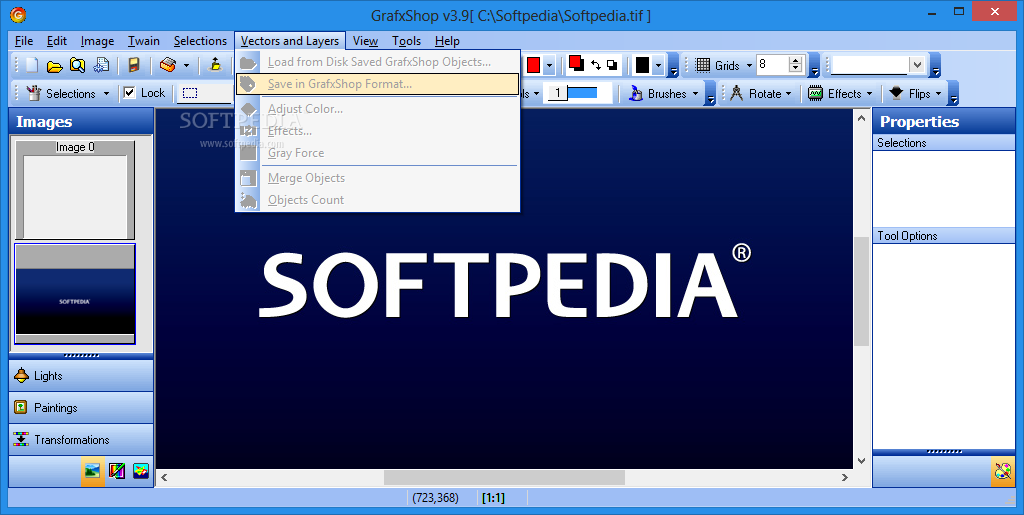Open the Transformations panel
The height and width of the screenshot is (515, 1024).
[81, 439]
